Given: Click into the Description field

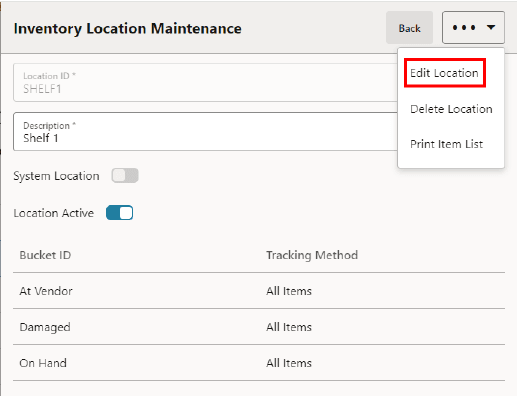Looking at the screenshot, I should (206, 132).
